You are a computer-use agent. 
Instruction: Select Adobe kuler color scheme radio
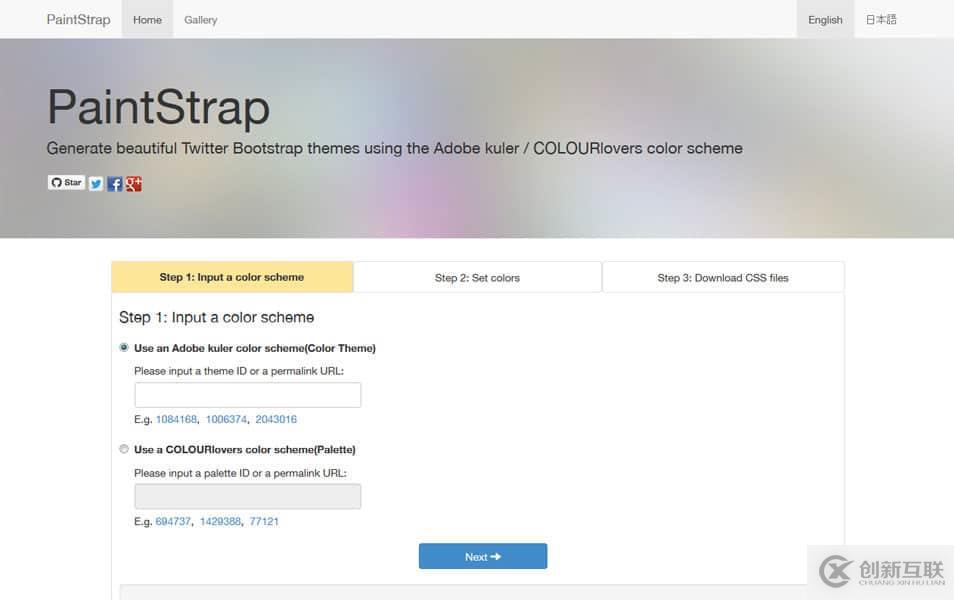click(124, 348)
